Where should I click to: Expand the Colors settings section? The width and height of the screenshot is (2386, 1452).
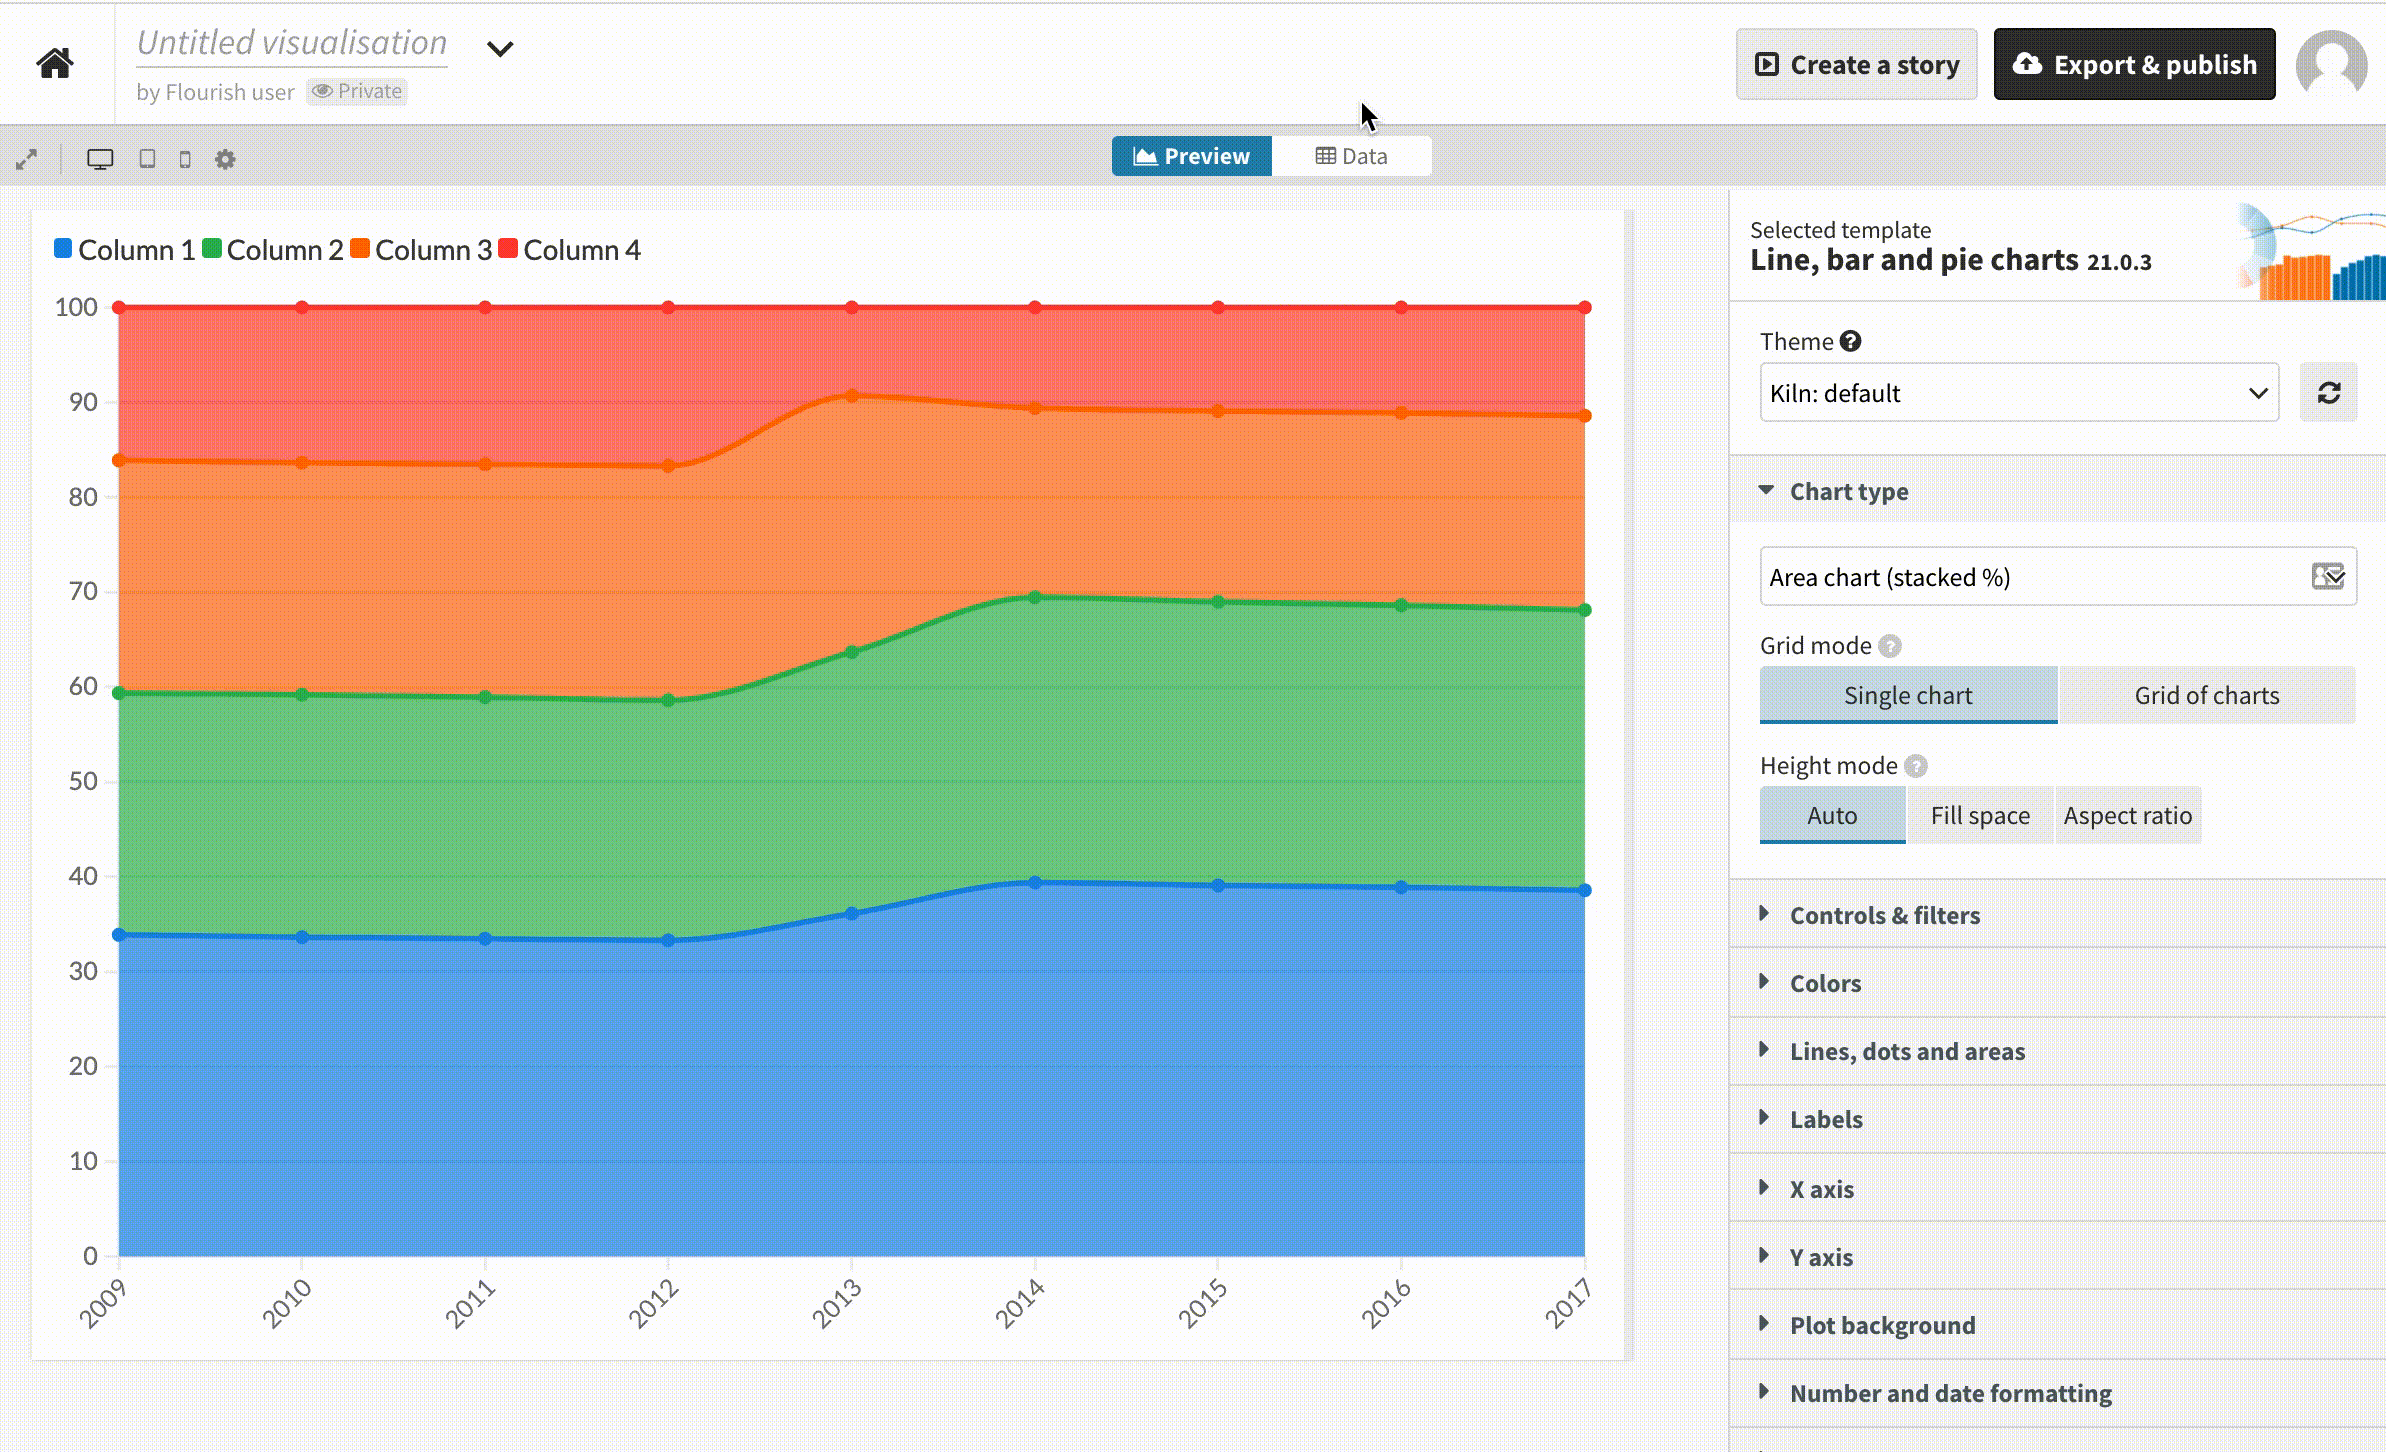click(1825, 983)
